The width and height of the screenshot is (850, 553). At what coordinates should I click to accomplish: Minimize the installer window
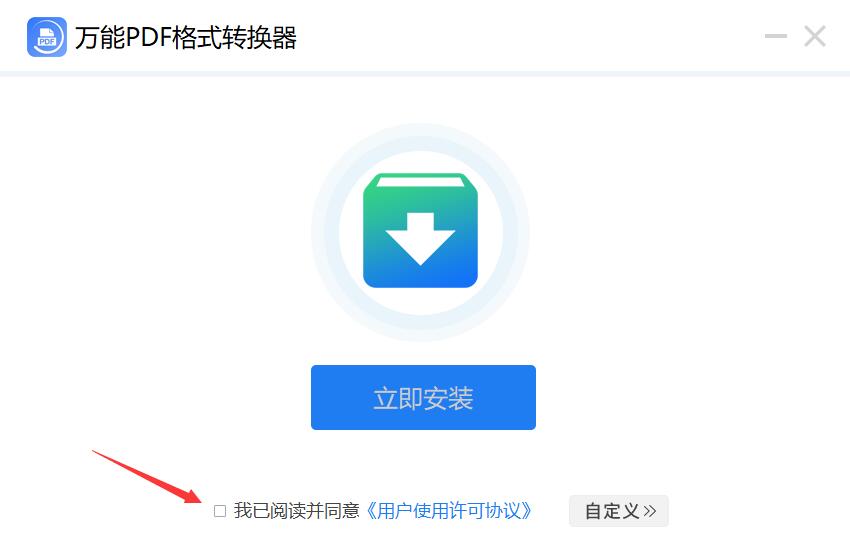pyautogui.click(x=776, y=36)
